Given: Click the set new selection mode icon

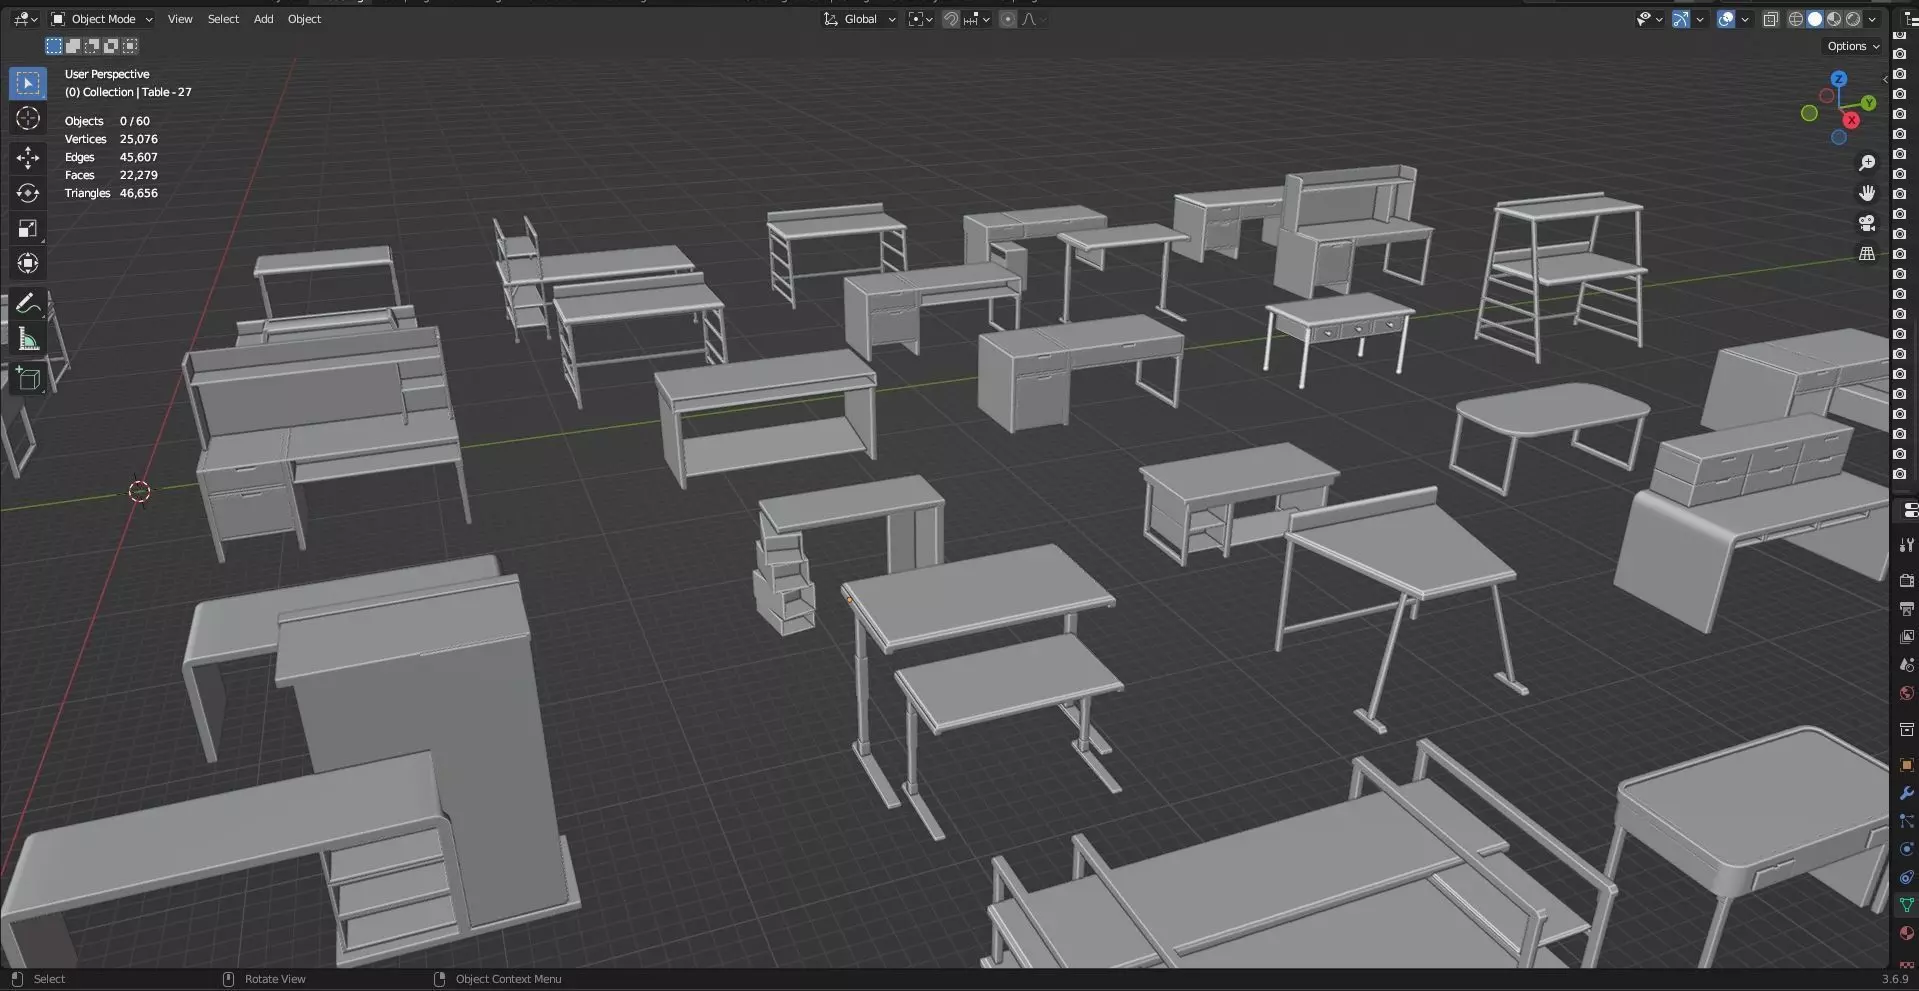Looking at the screenshot, I should click(x=54, y=46).
